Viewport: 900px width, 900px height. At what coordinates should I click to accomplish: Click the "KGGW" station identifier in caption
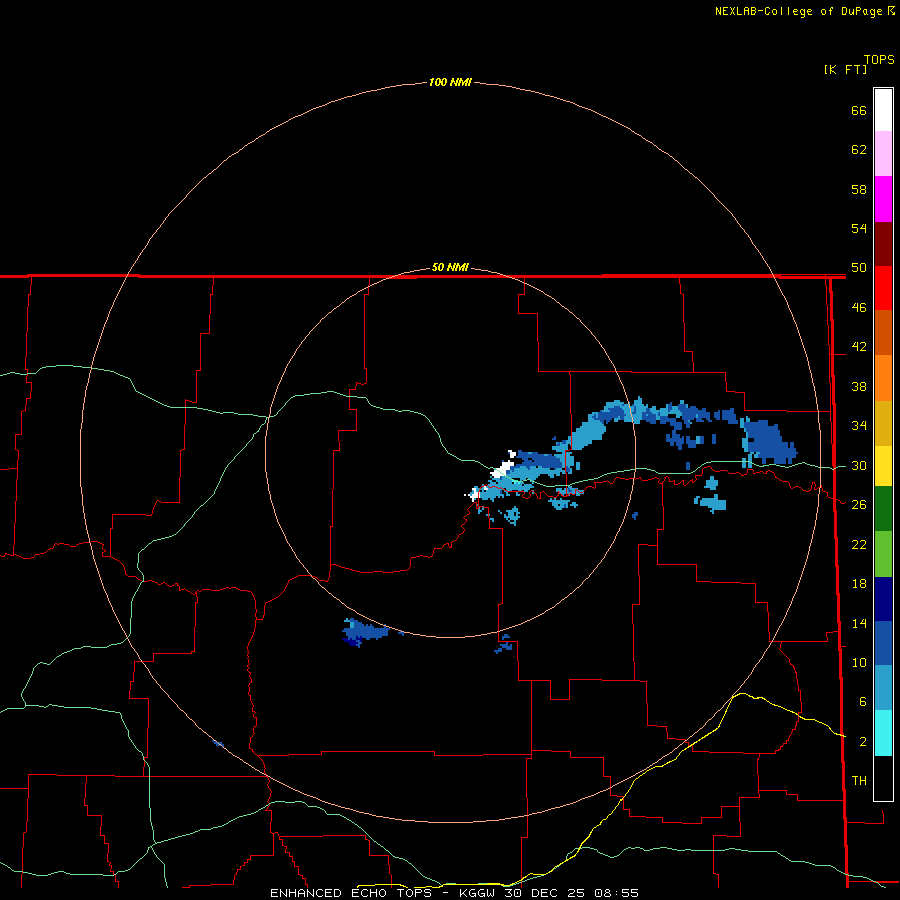[477, 893]
